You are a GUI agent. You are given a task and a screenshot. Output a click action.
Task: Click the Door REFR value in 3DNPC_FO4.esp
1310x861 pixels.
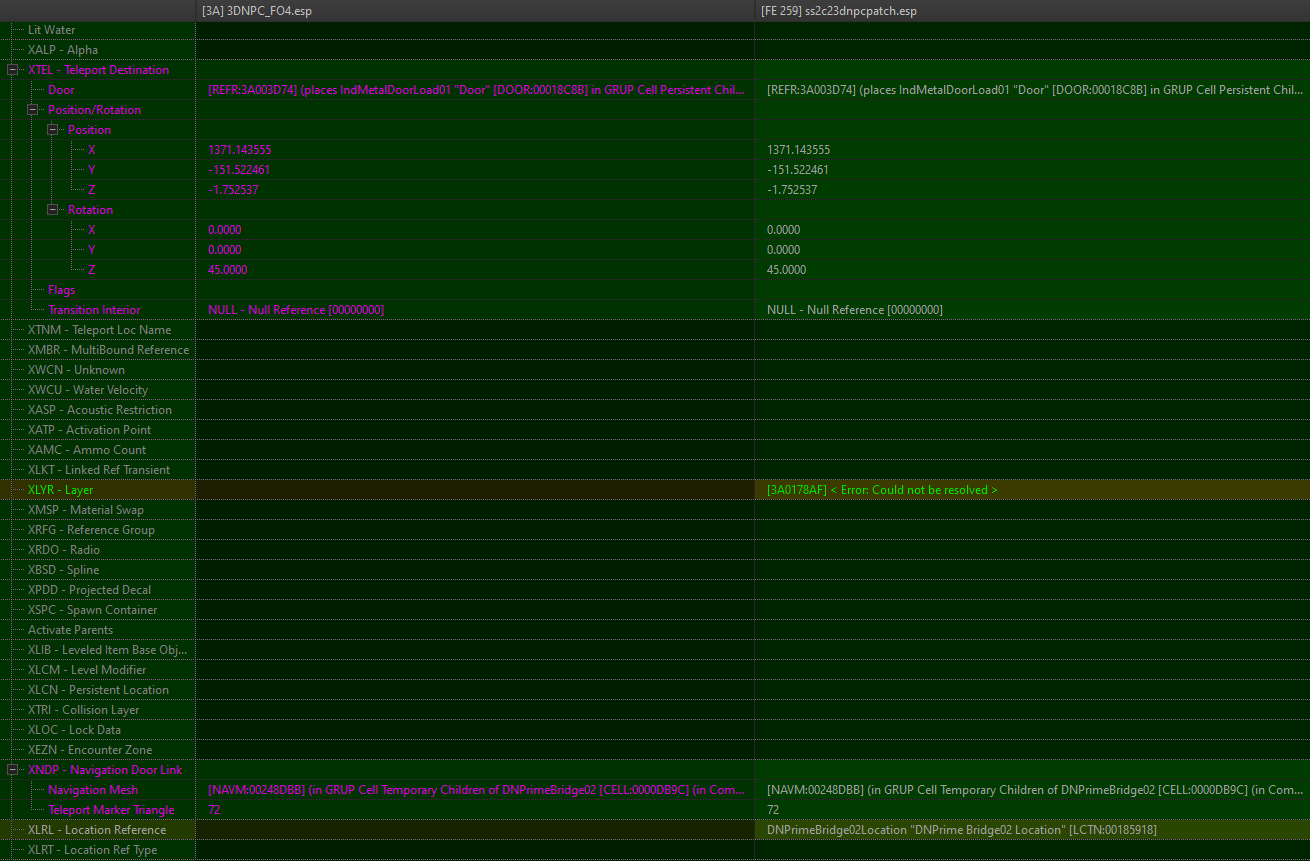tap(477, 90)
